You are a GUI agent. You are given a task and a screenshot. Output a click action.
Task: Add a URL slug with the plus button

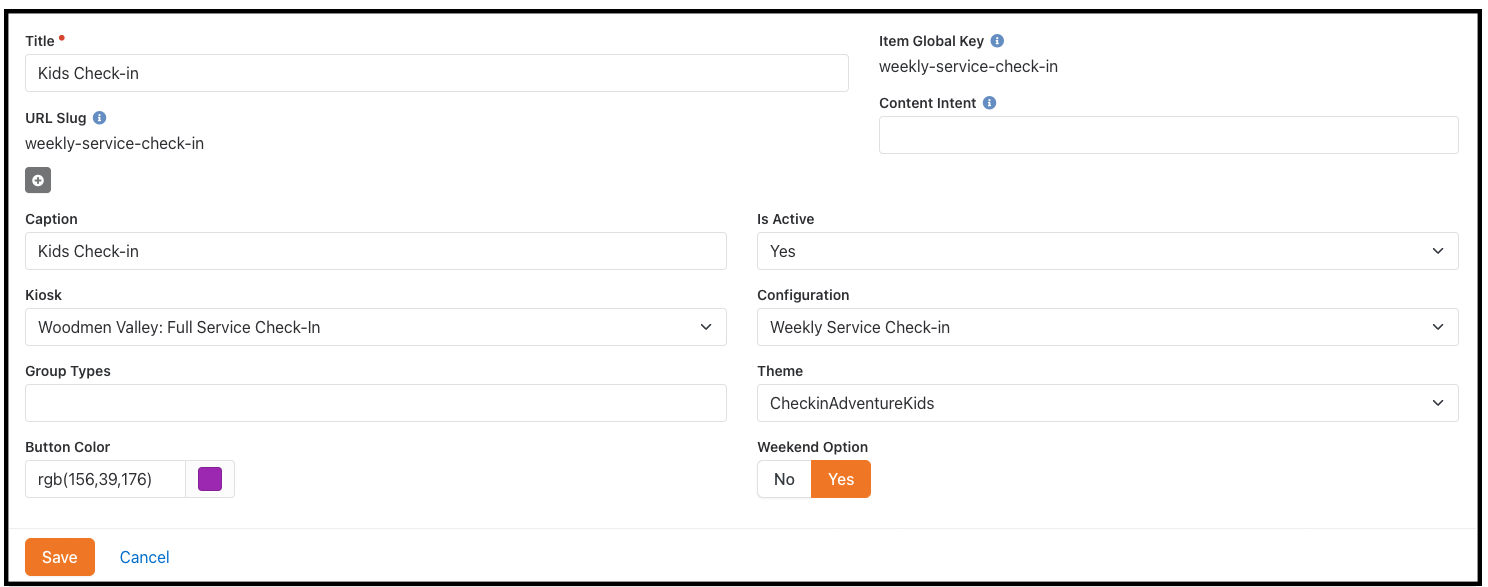coord(38,180)
